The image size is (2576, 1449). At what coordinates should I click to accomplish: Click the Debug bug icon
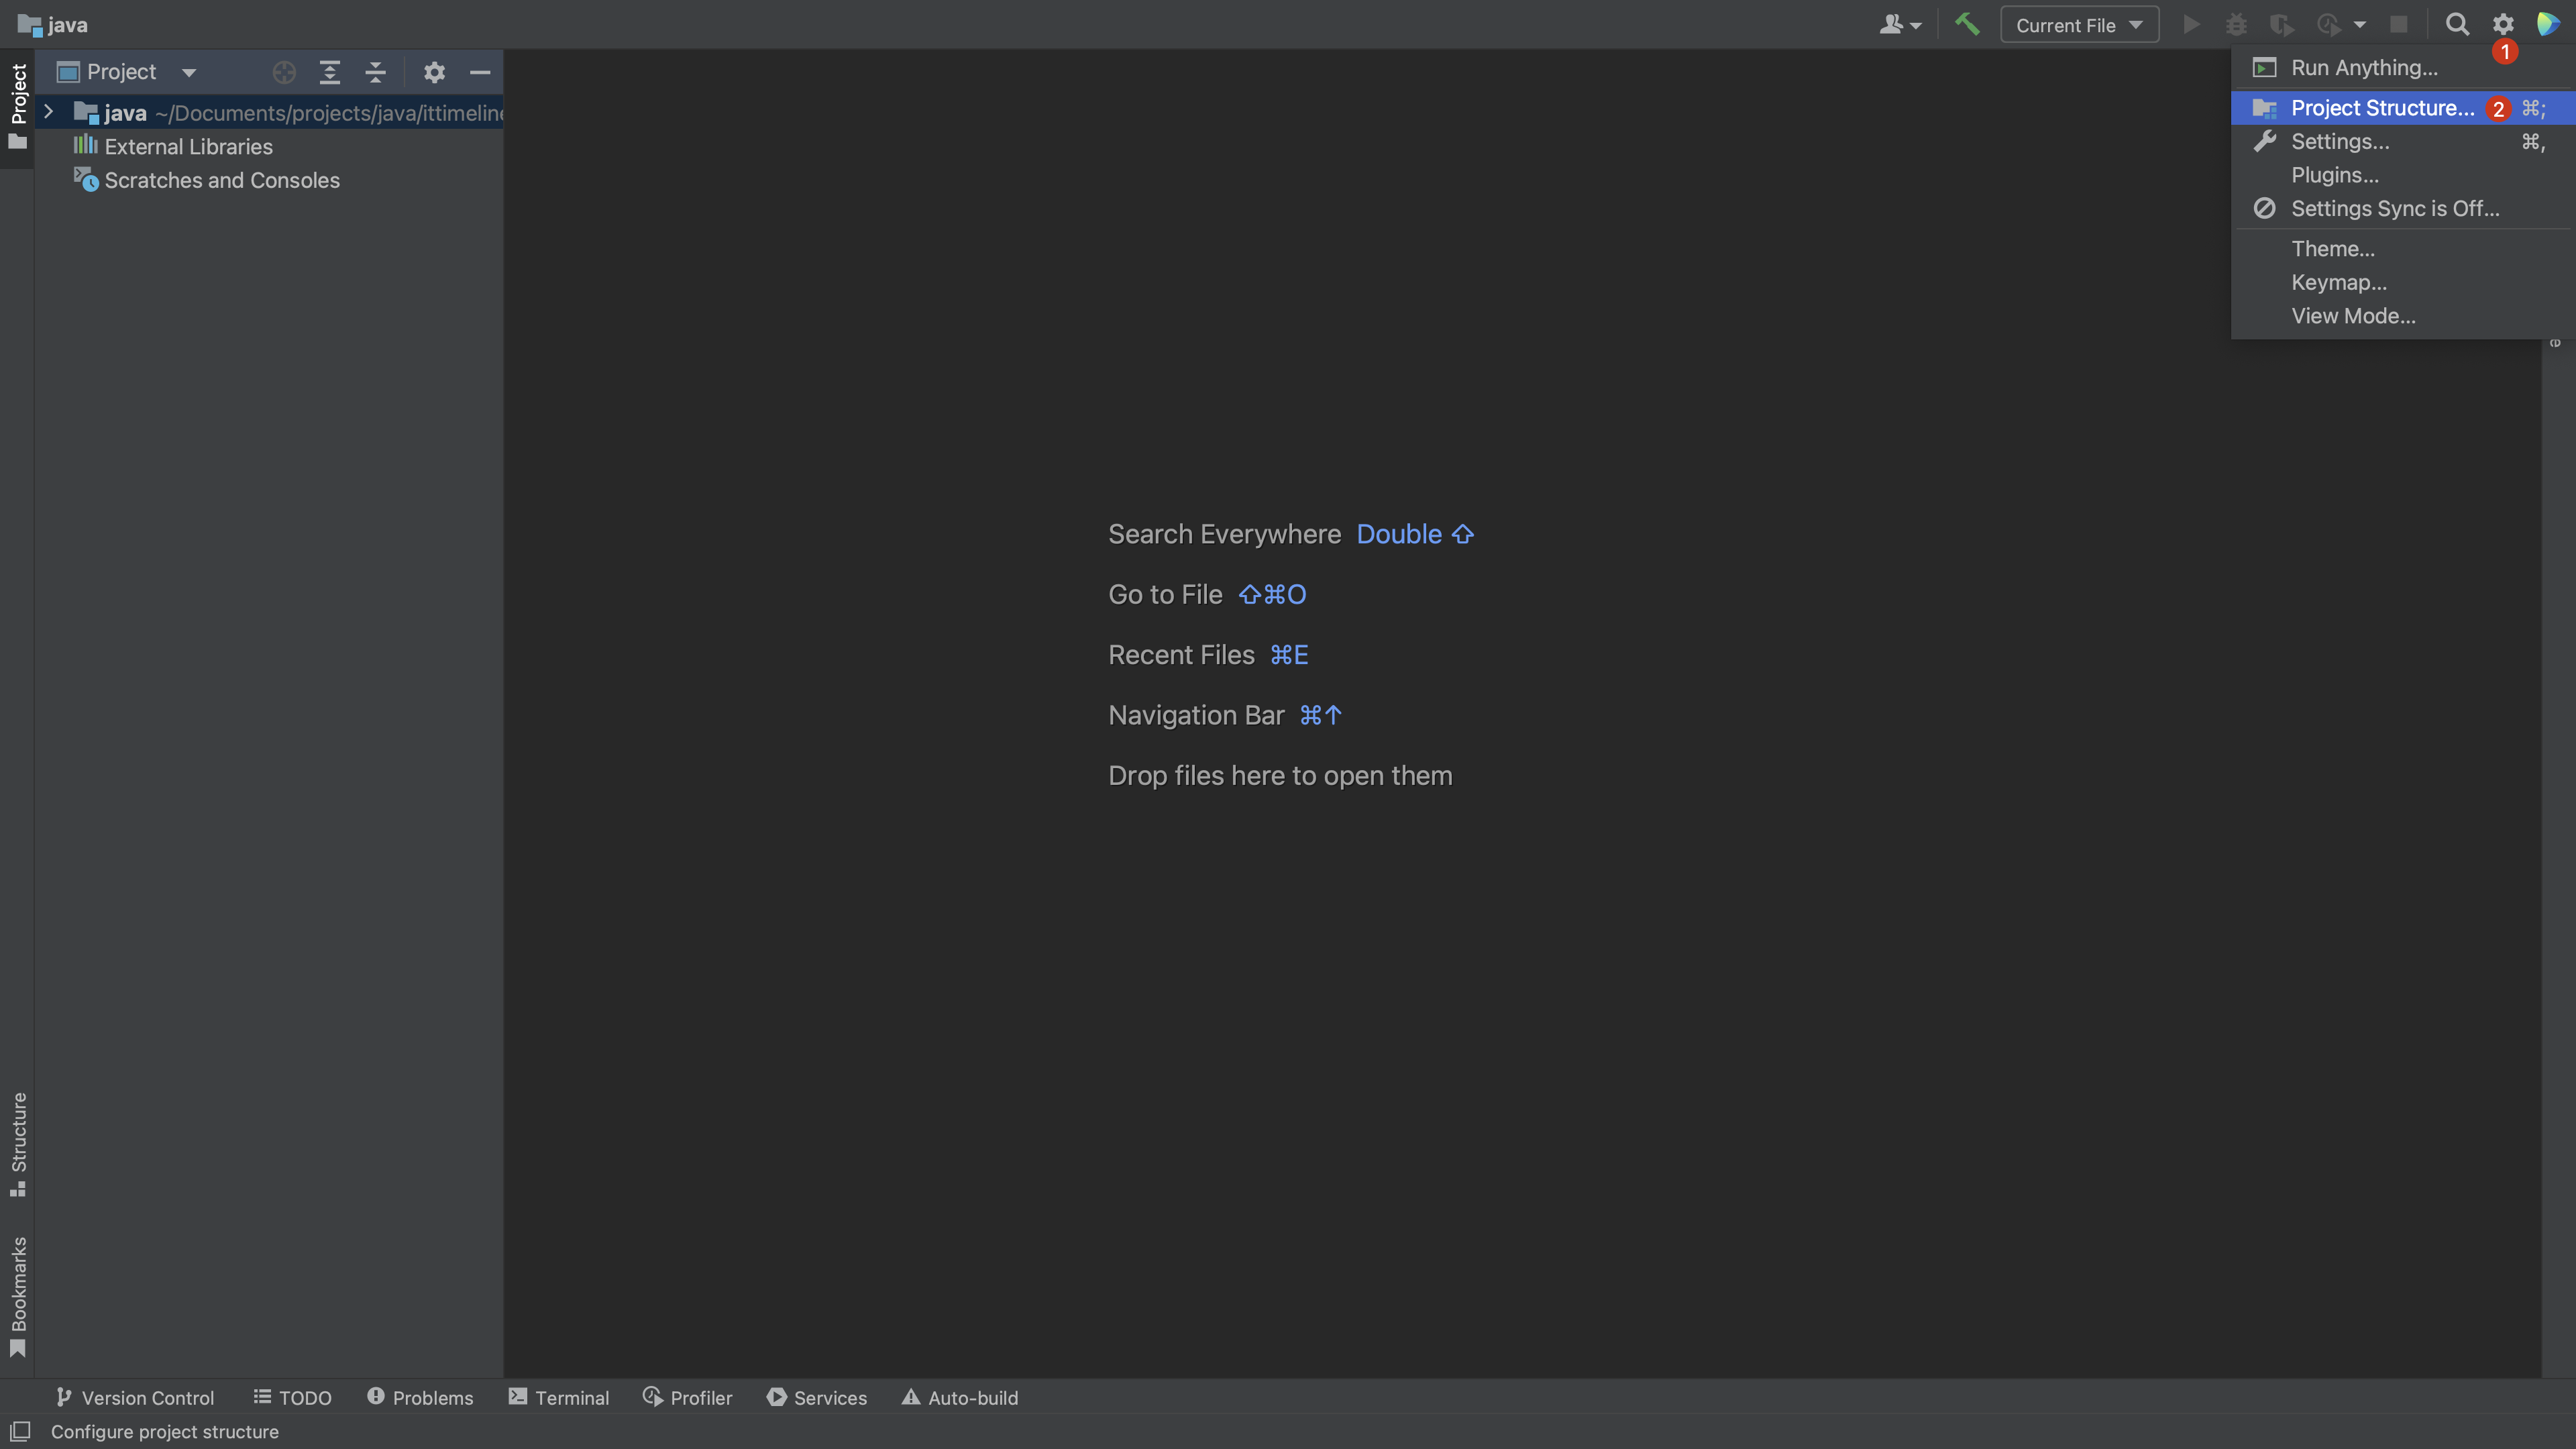[2236, 24]
